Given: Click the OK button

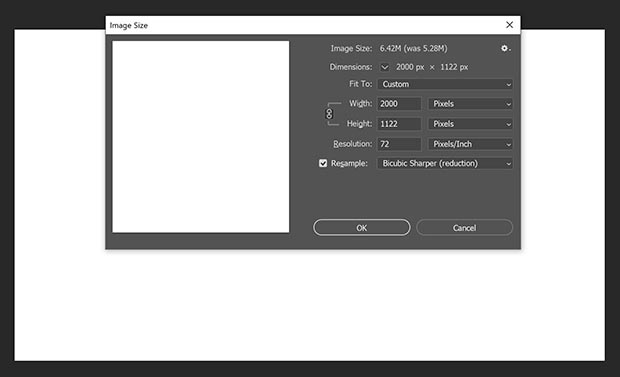Looking at the screenshot, I should coord(362,227).
